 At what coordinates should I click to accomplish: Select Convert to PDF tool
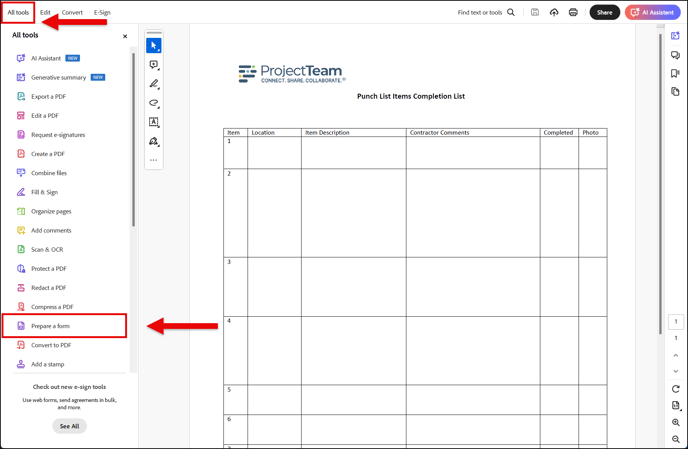(44, 345)
